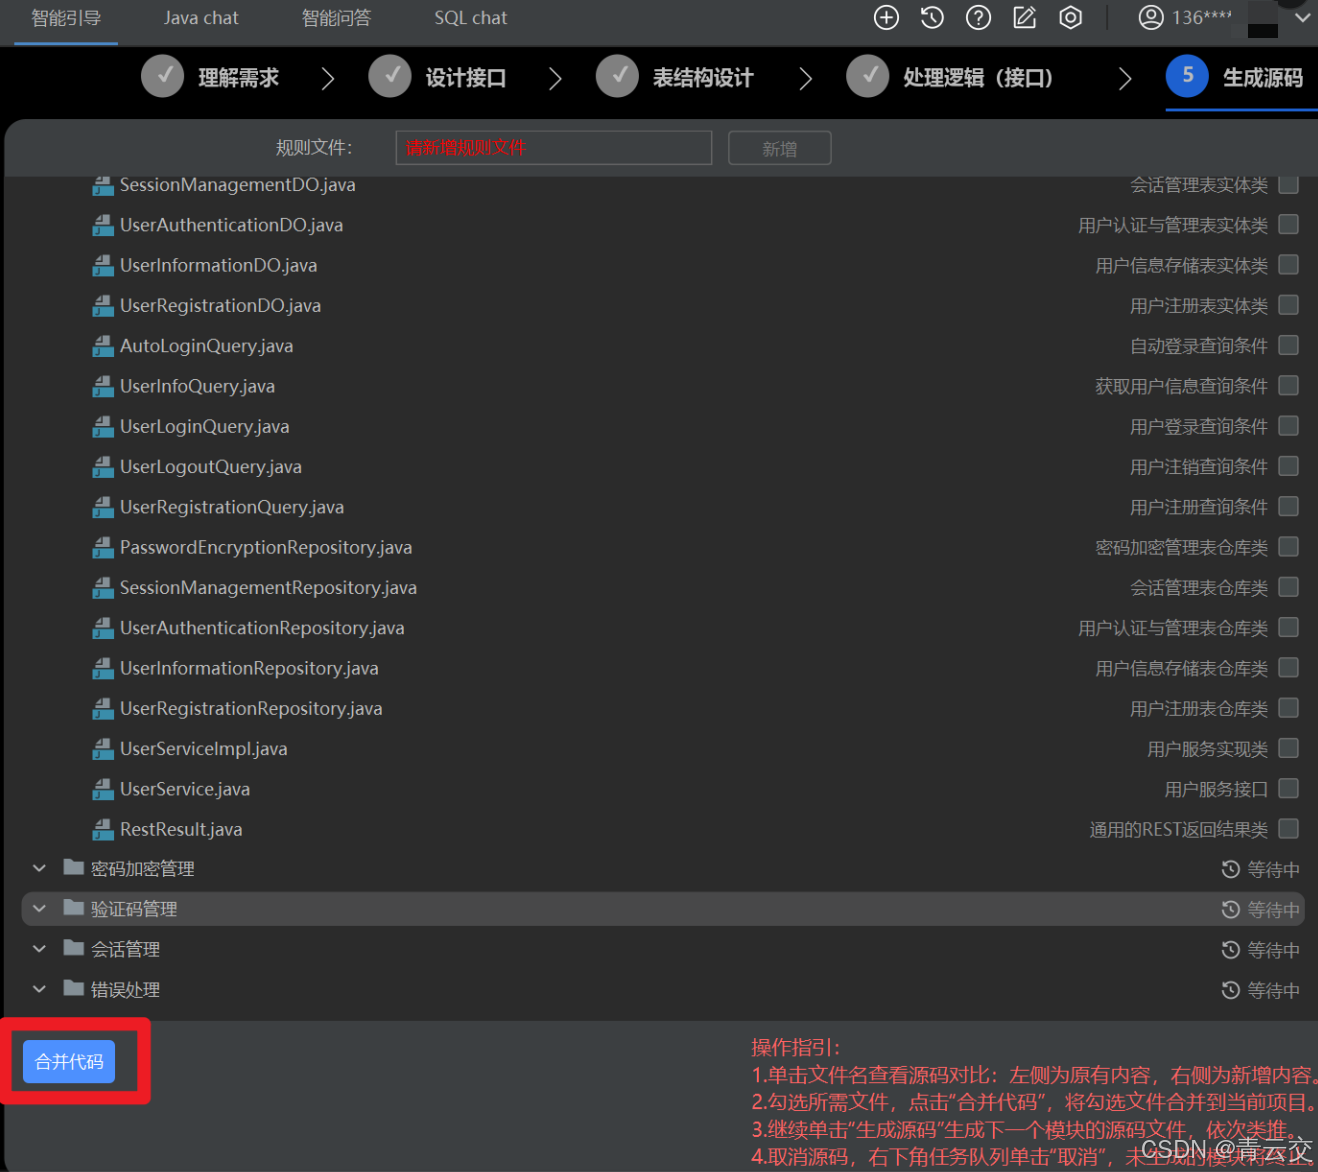Click the 新增 rule file button
The image size is (1318, 1172).
[780, 149]
